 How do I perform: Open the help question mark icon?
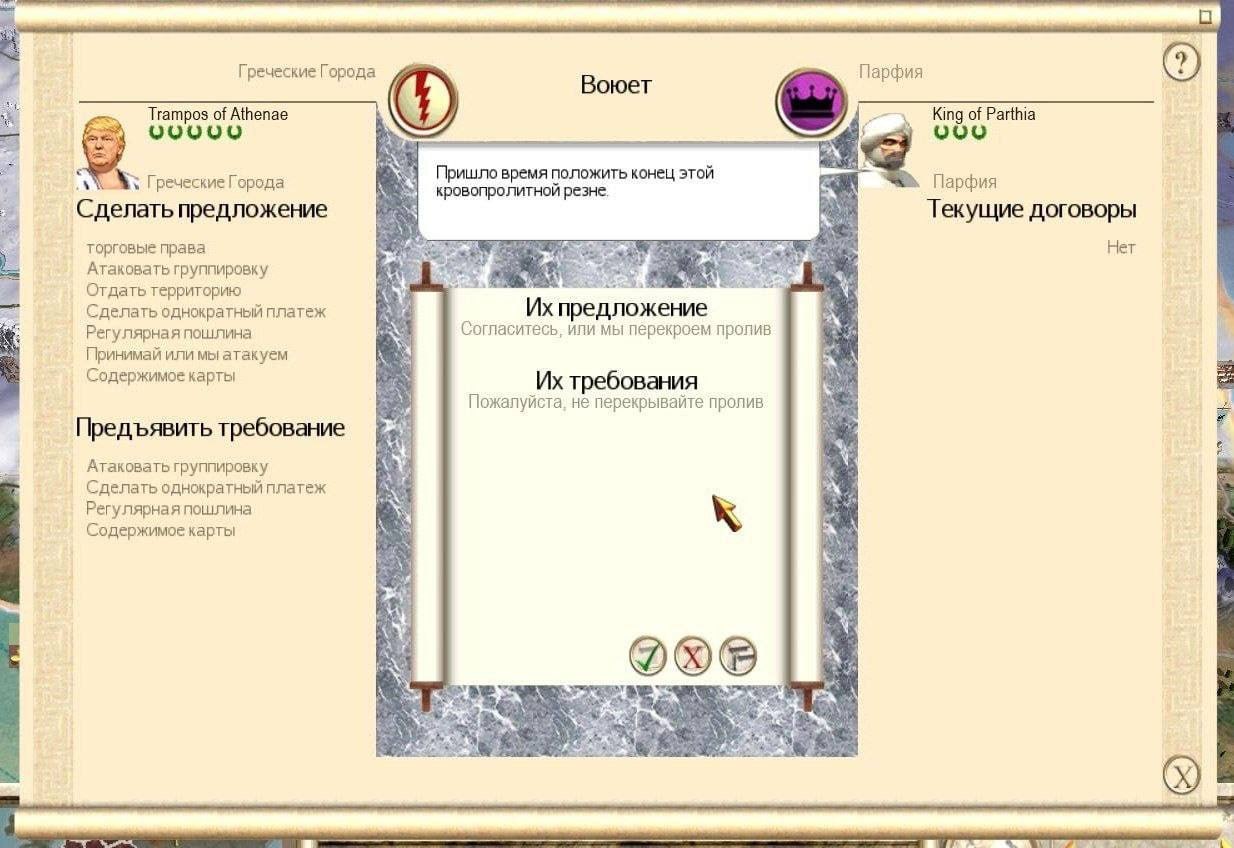pos(1182,63)
